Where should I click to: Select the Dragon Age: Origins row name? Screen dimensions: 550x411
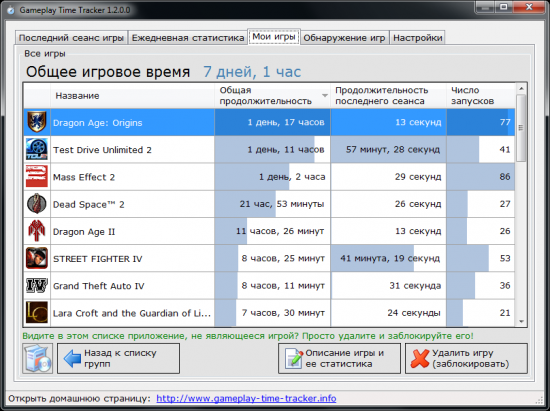tap(98, 123)
